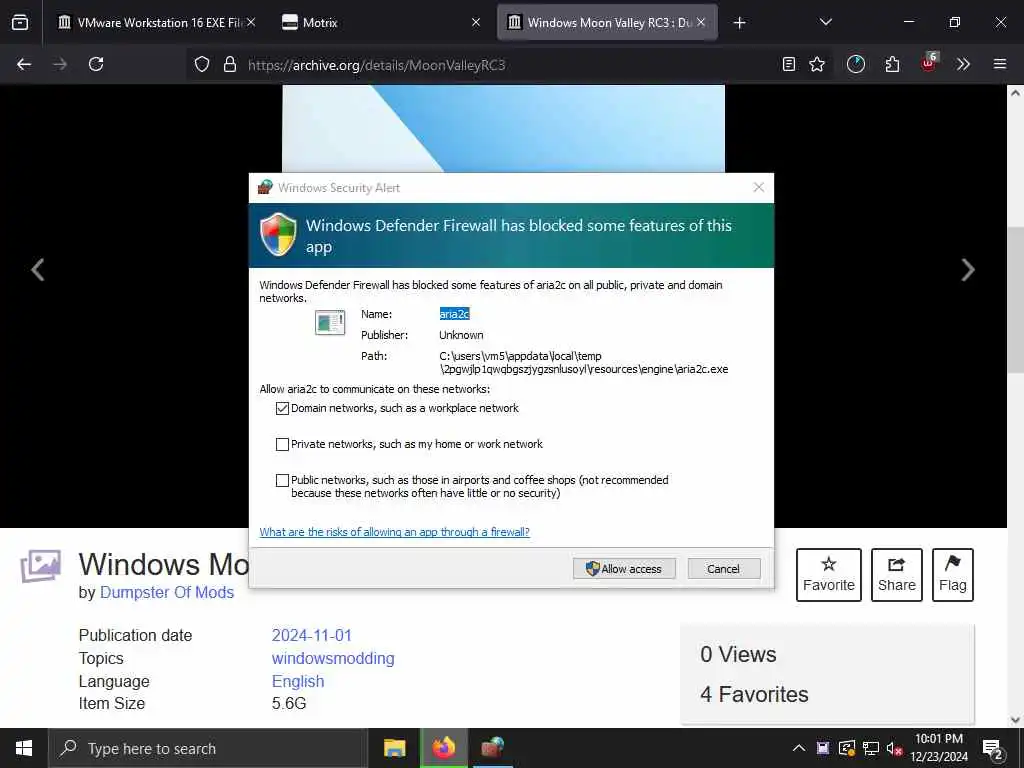
Task: Reload the current page
Action: 96,64
